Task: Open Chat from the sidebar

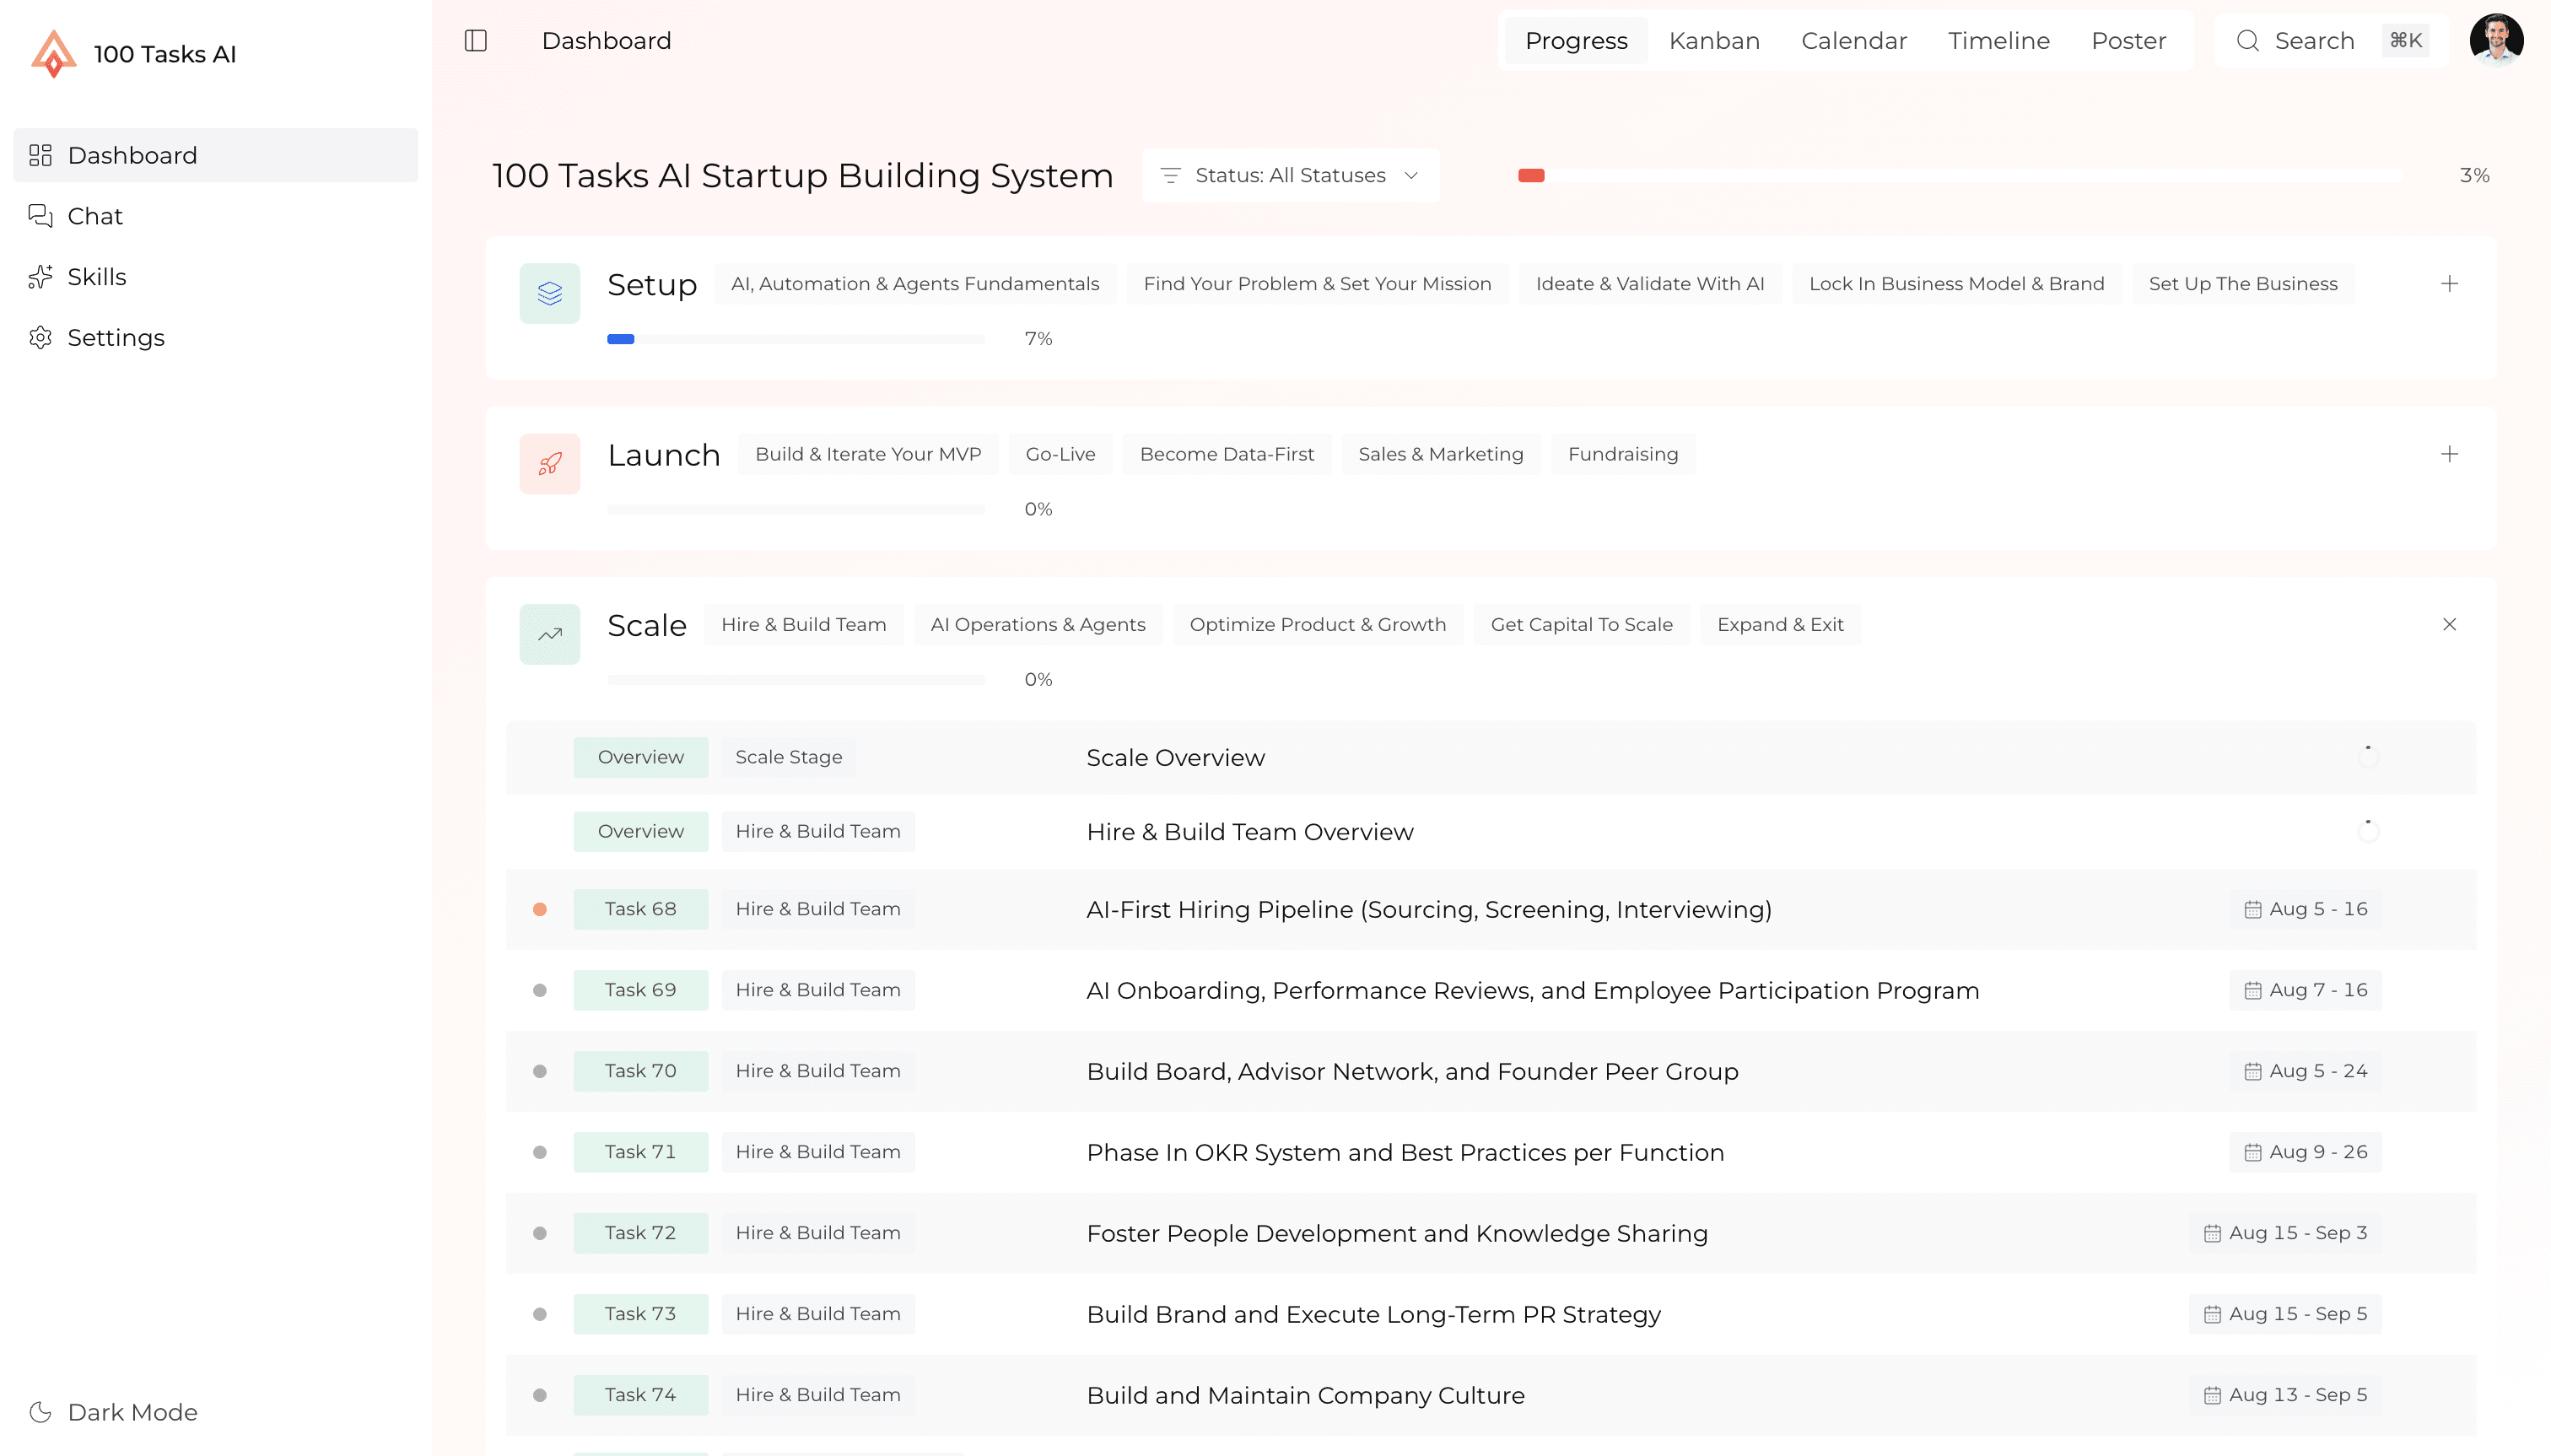Action: (215, 216)
